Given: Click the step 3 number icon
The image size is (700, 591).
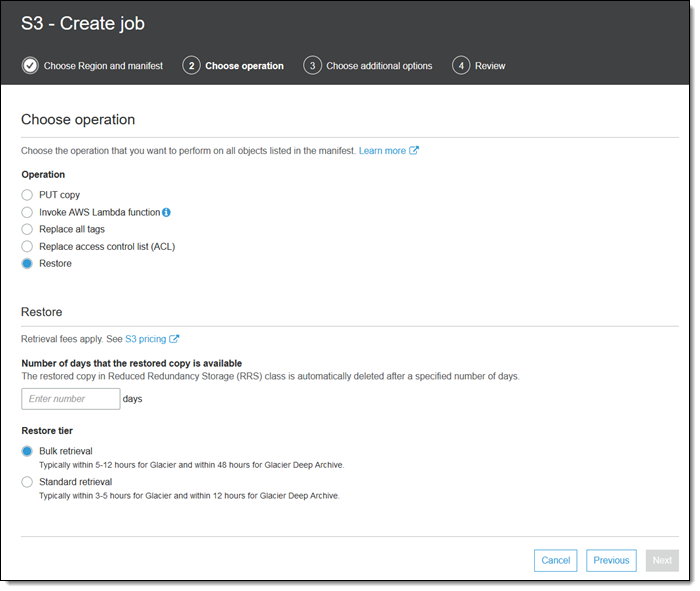Looking at the screenshot, I should click(312, 66).
